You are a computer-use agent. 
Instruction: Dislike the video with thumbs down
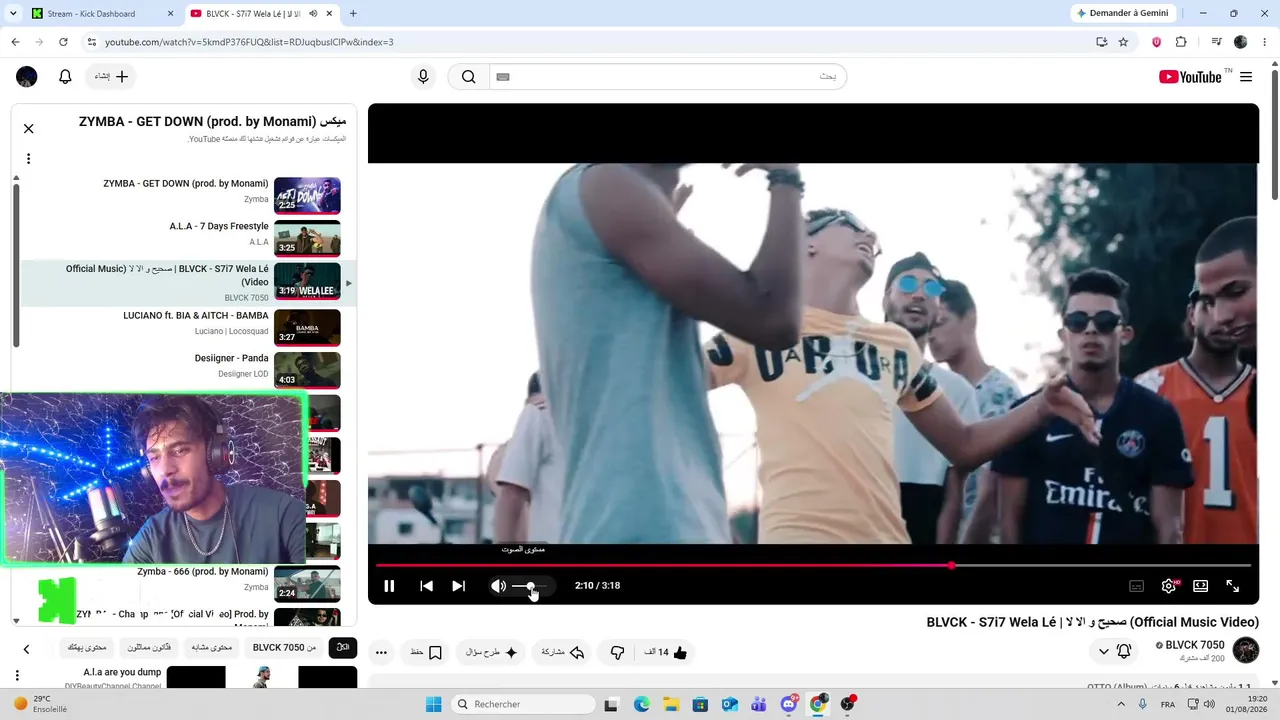(617, 652)
